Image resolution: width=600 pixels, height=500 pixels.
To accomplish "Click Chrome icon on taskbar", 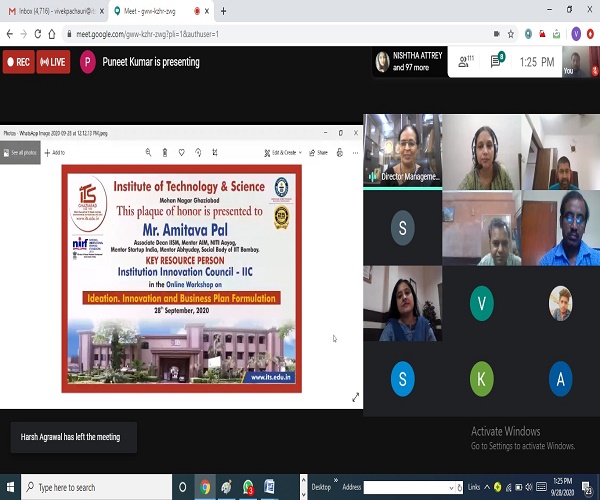I will click(x=205, y=487).
